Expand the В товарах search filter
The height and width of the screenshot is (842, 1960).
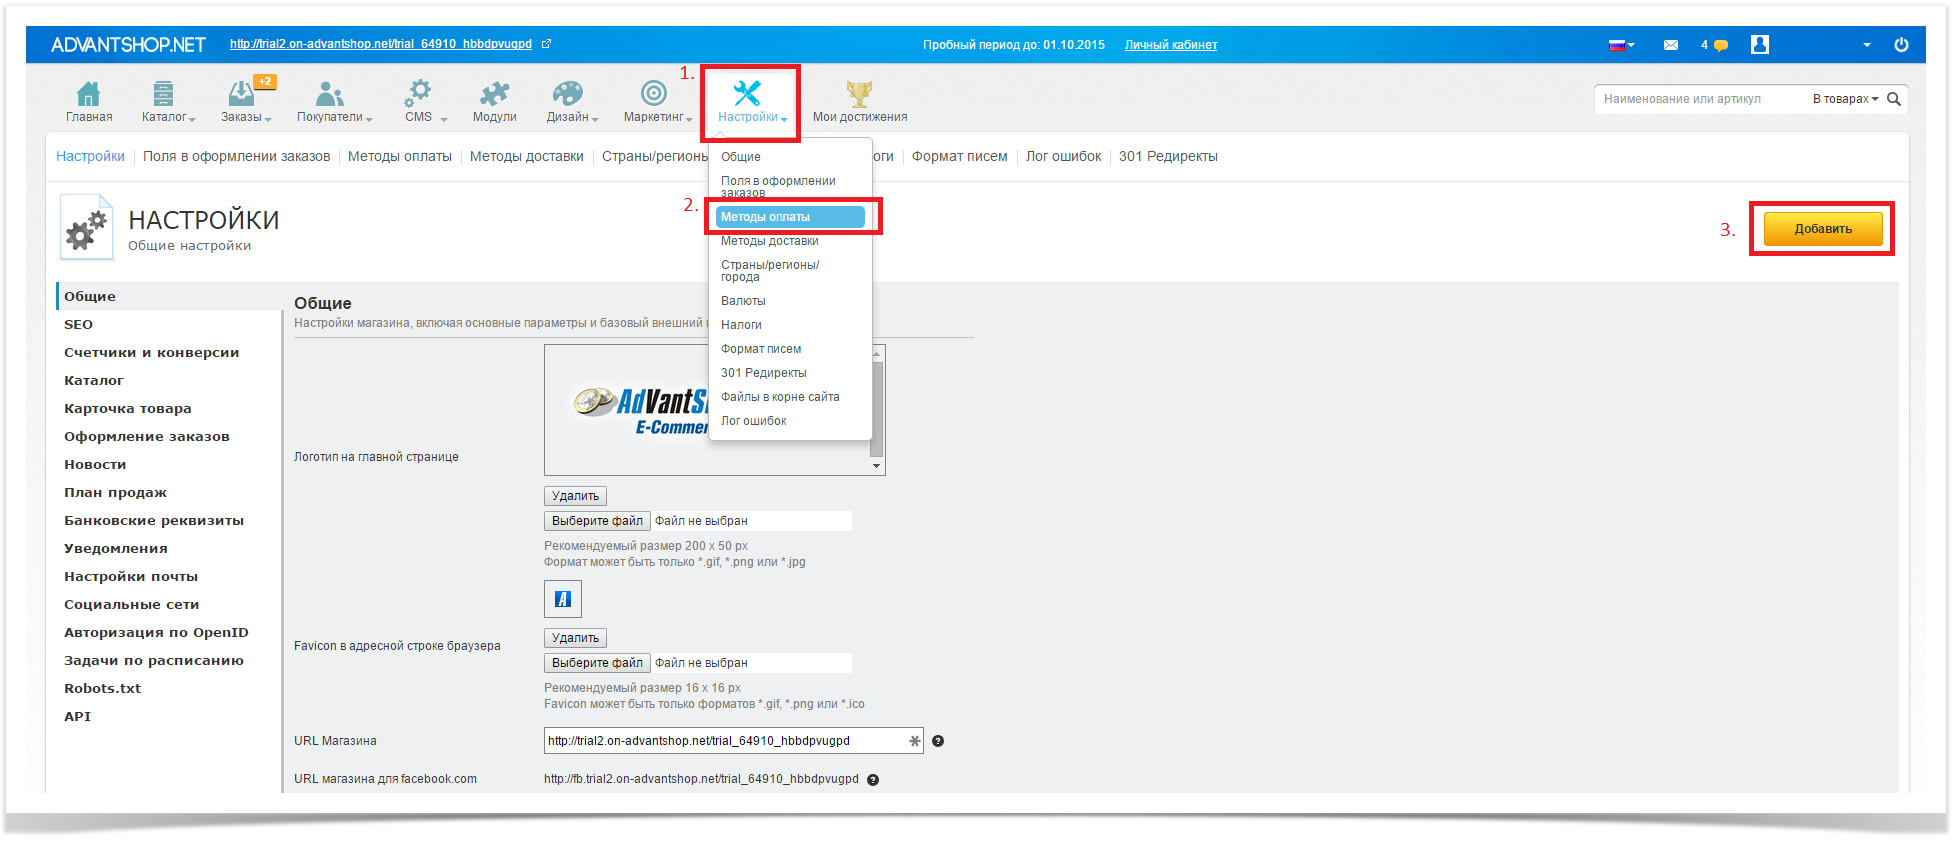point(1845,99)
